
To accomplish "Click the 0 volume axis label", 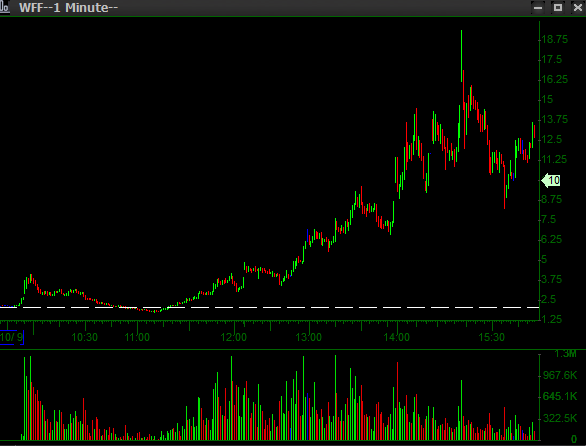I will (574, 439).
